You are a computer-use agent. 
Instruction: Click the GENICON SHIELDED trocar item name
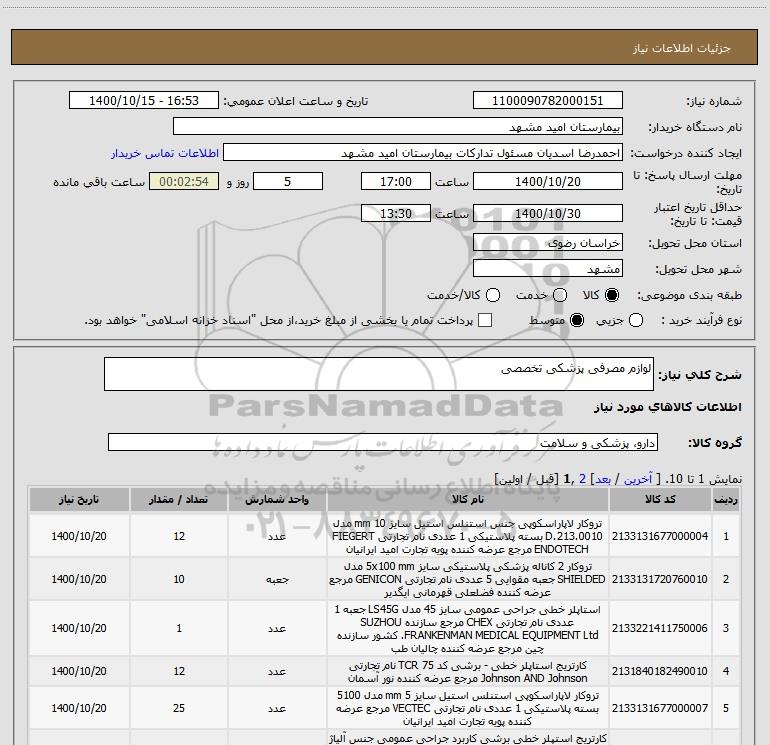click(x=468, y=579)
